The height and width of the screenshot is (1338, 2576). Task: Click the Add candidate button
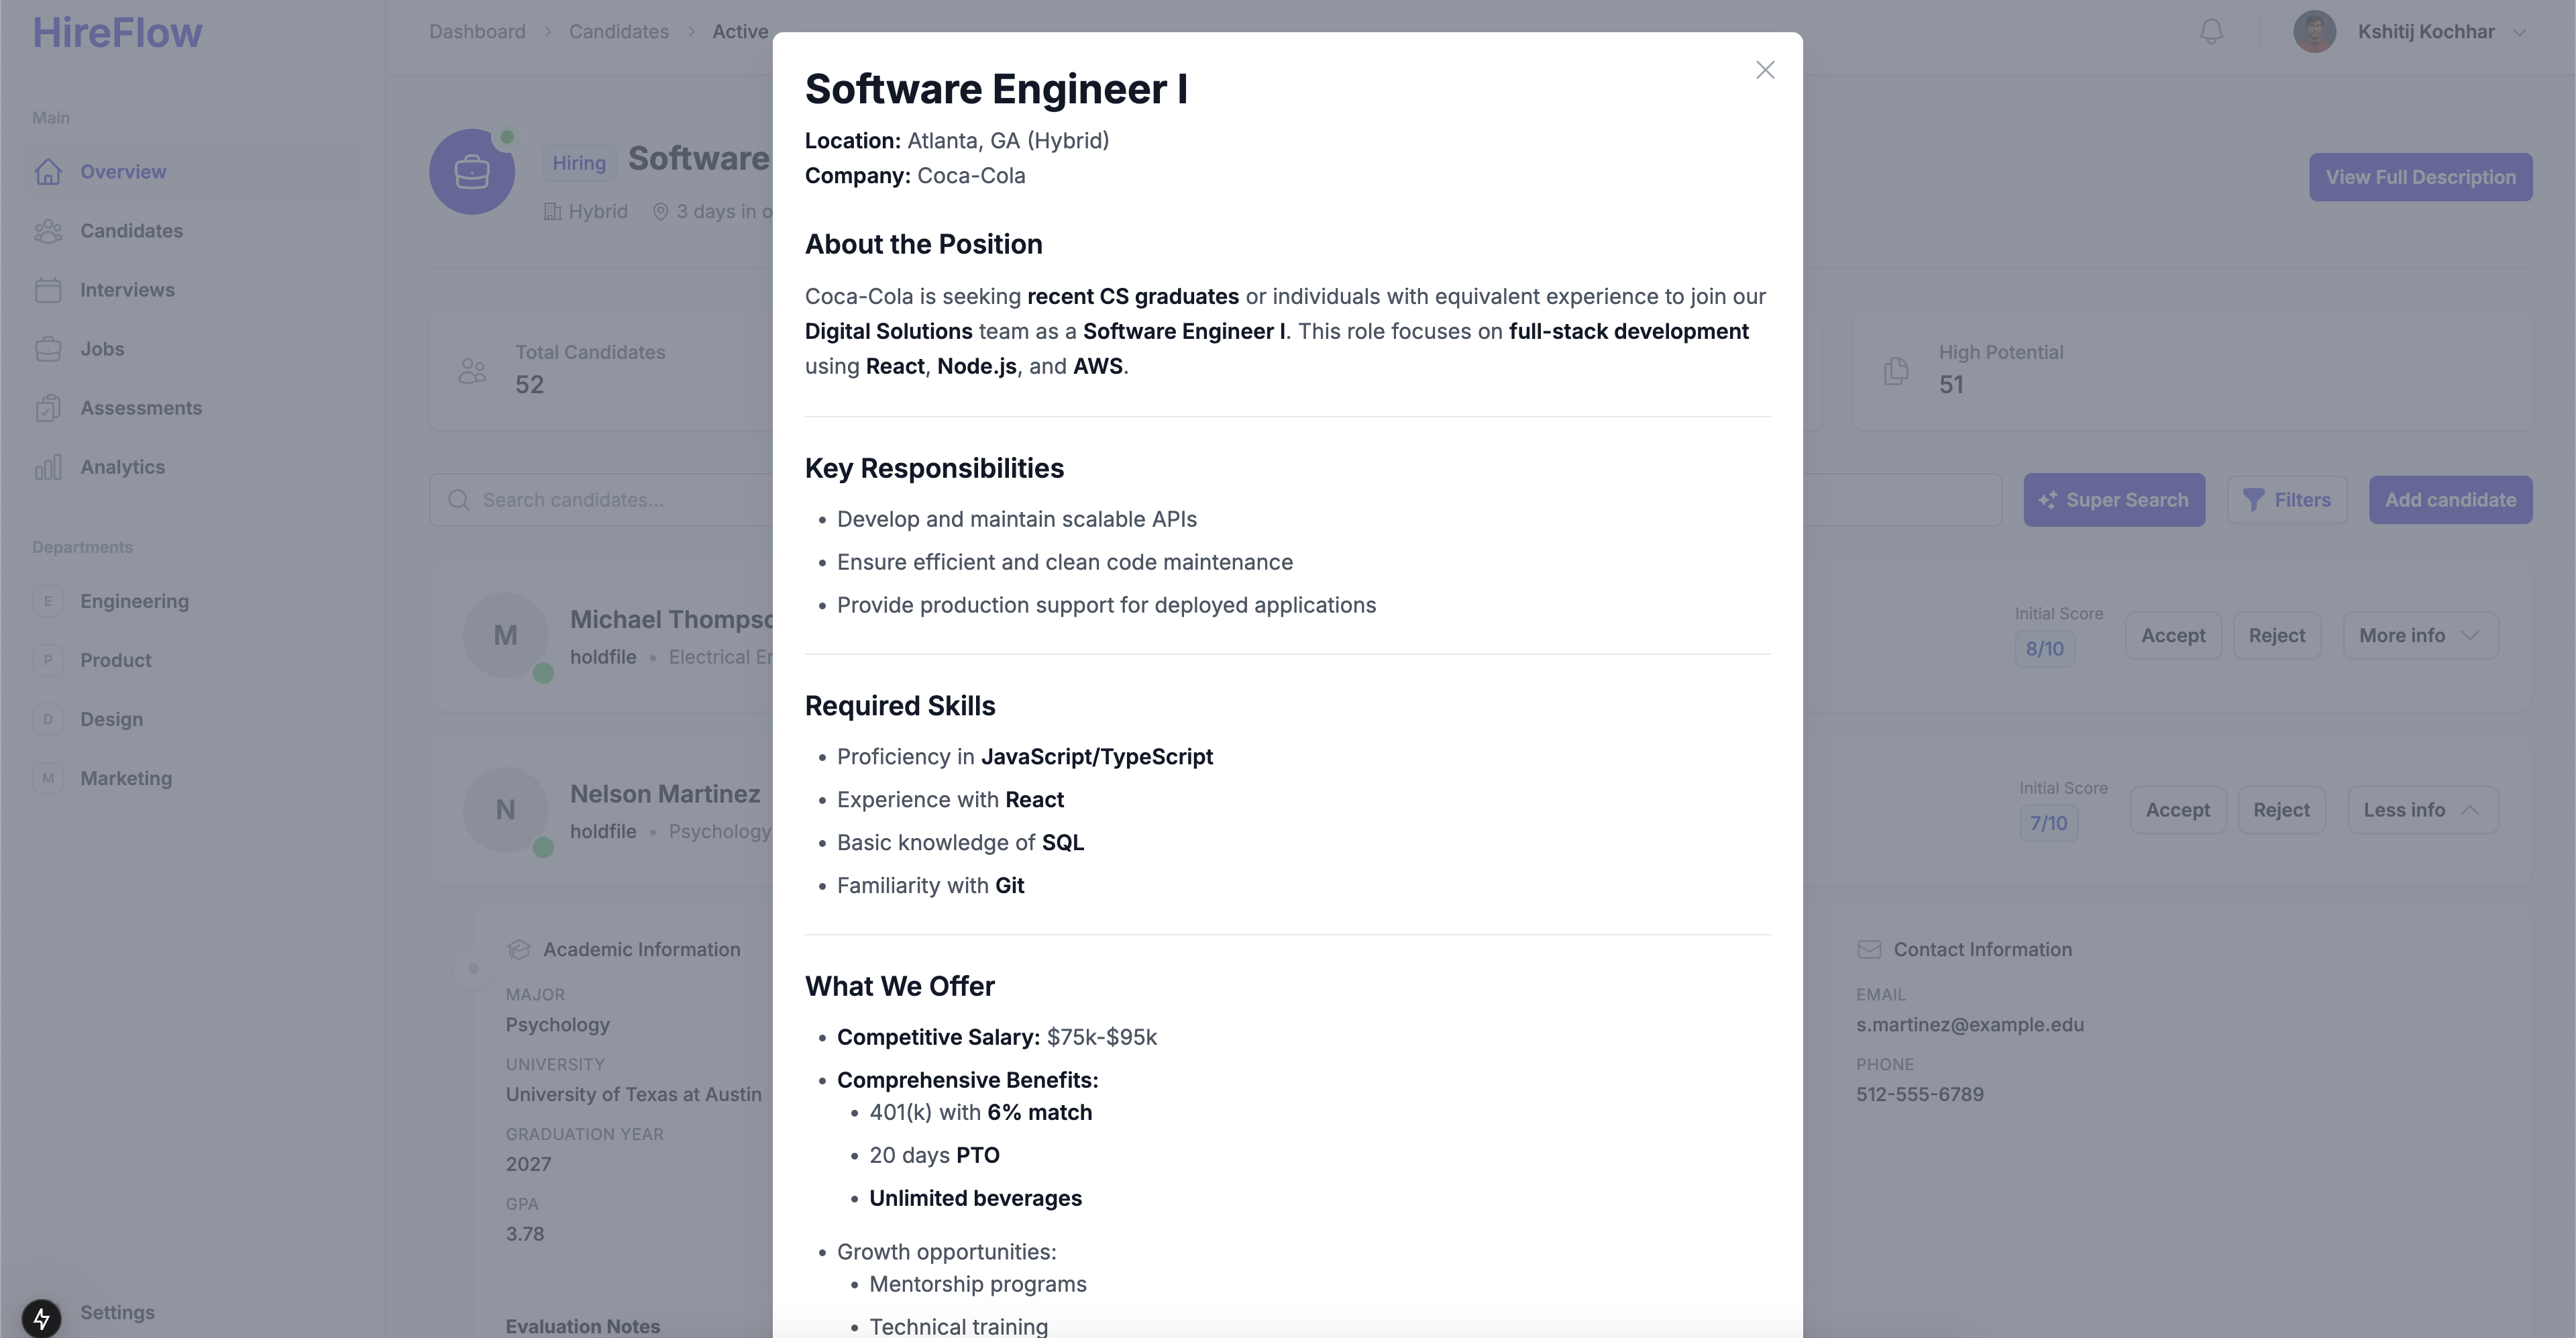[x=2450, y=500]
